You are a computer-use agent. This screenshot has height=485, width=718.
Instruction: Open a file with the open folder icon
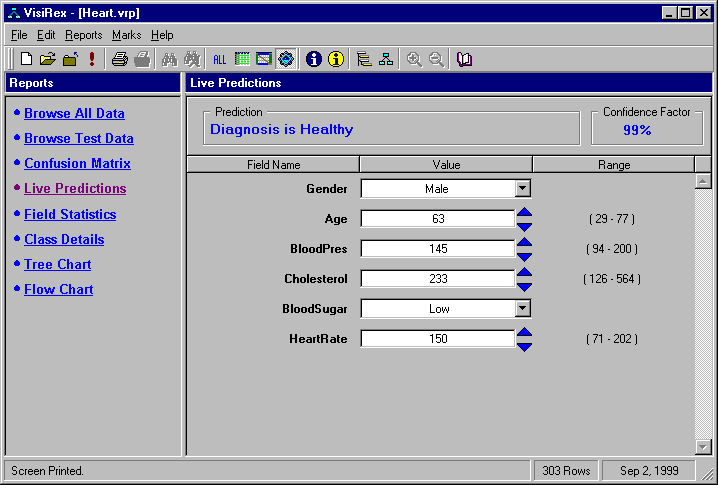[48, 59]
